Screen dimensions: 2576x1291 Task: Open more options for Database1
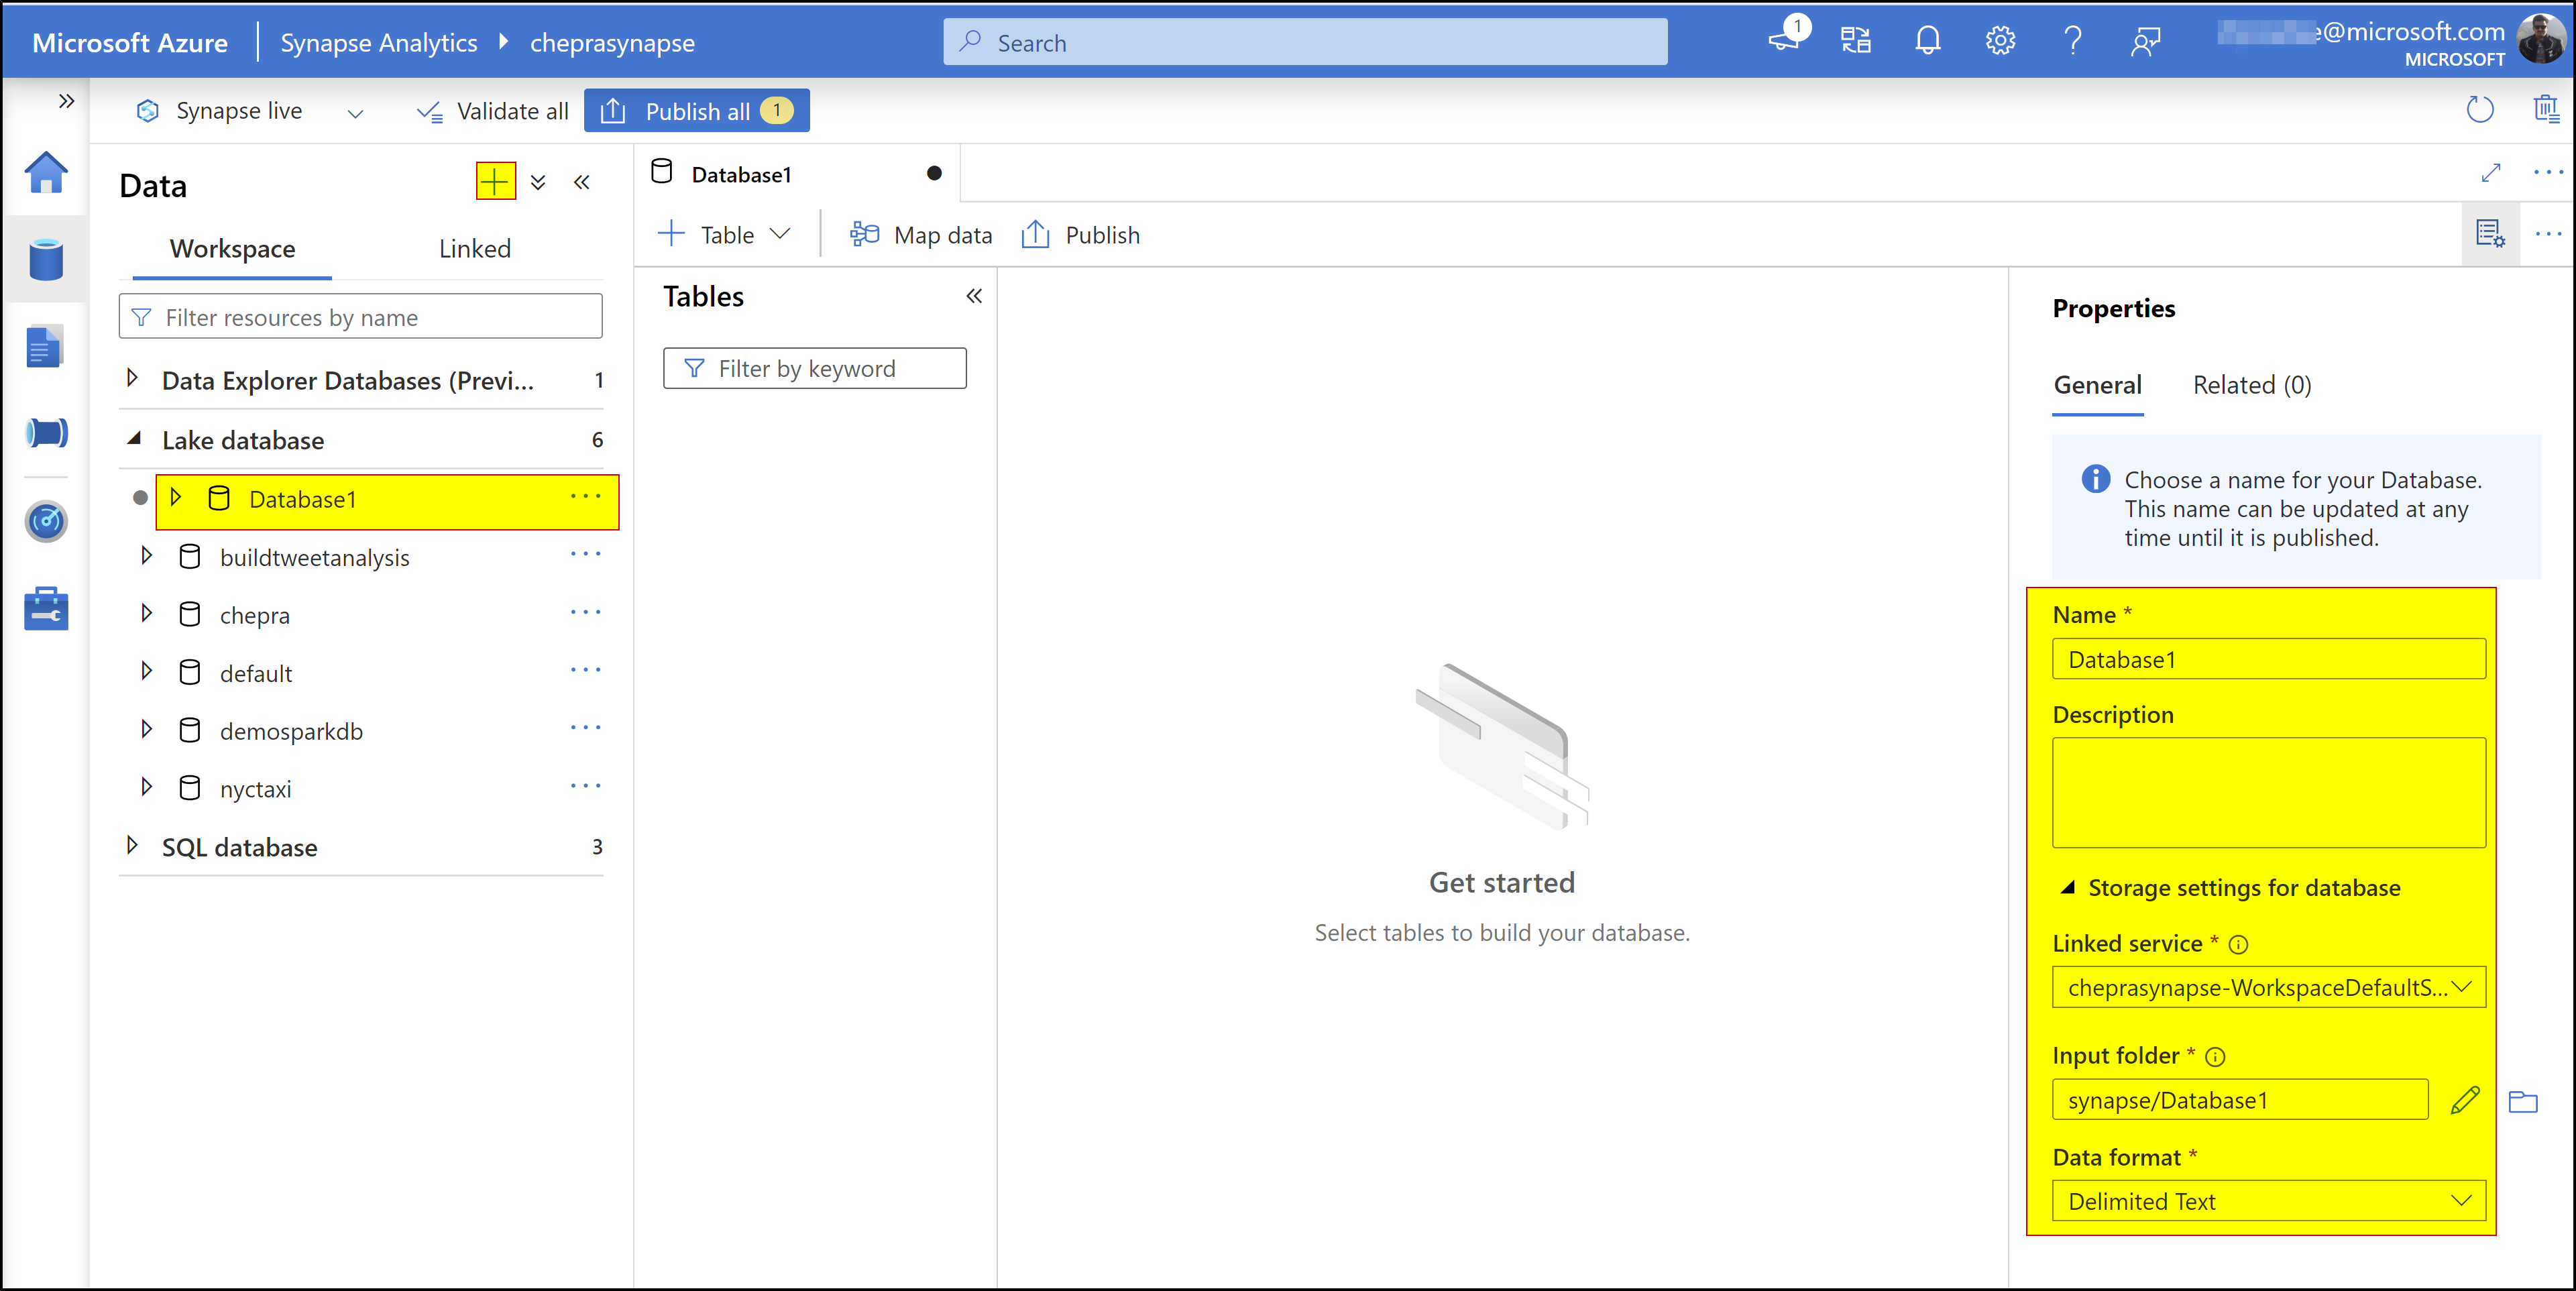[x=585, y=497]
